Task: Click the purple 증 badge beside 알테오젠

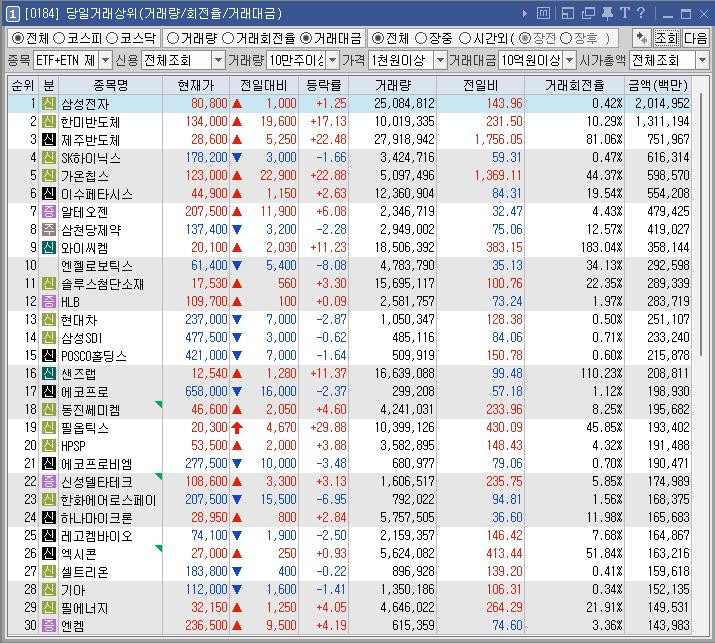Action: [x=49, y=212]
